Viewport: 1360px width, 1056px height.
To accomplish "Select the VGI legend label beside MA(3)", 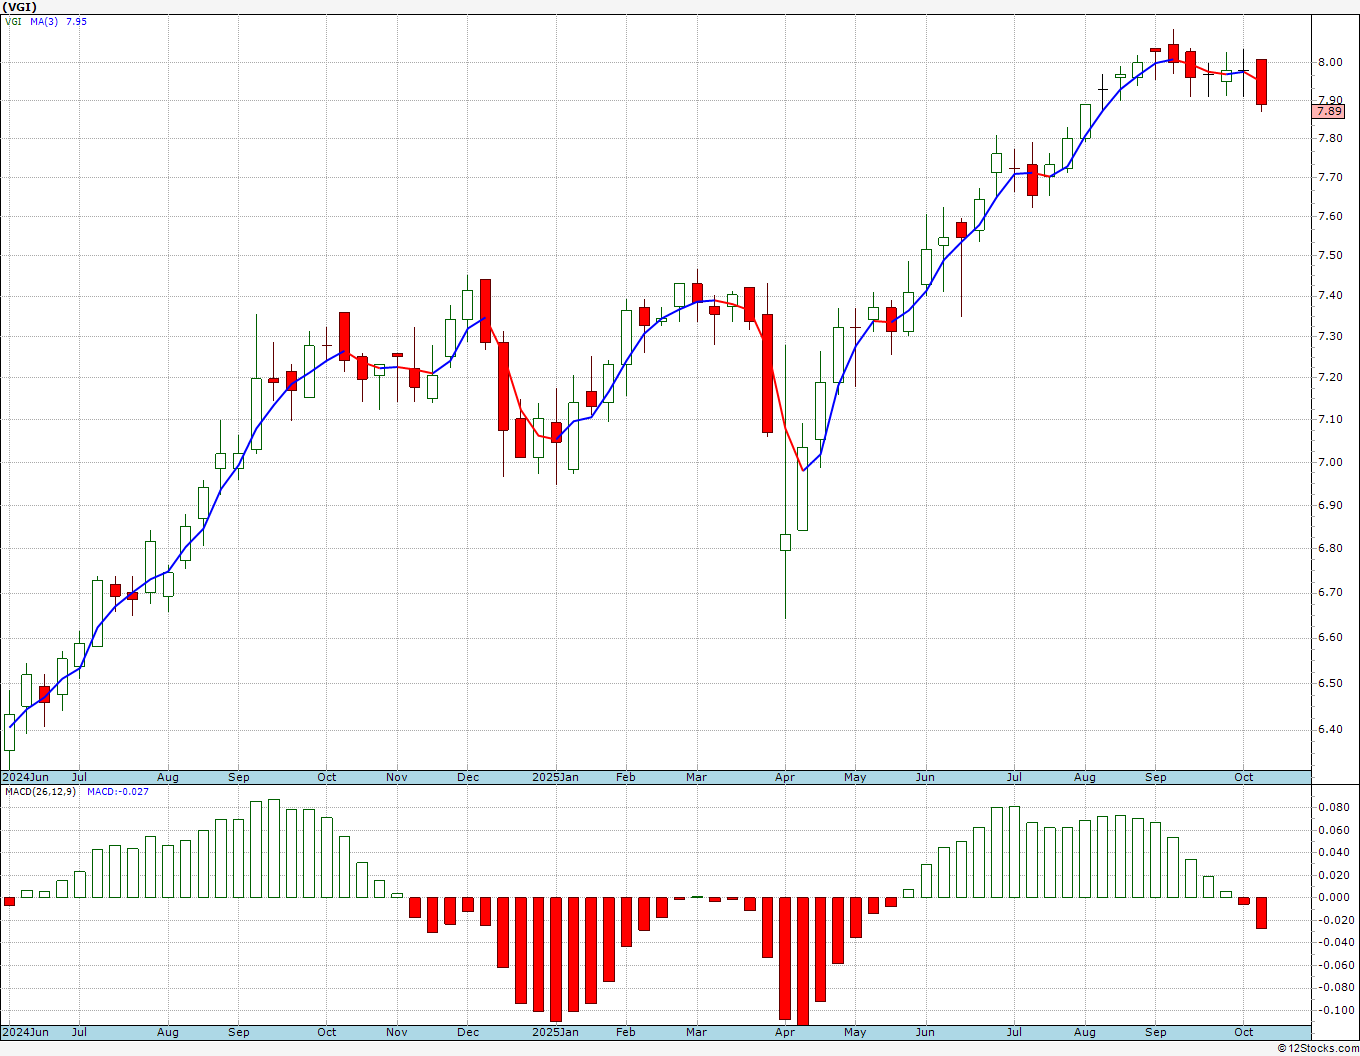I will 13,21.
